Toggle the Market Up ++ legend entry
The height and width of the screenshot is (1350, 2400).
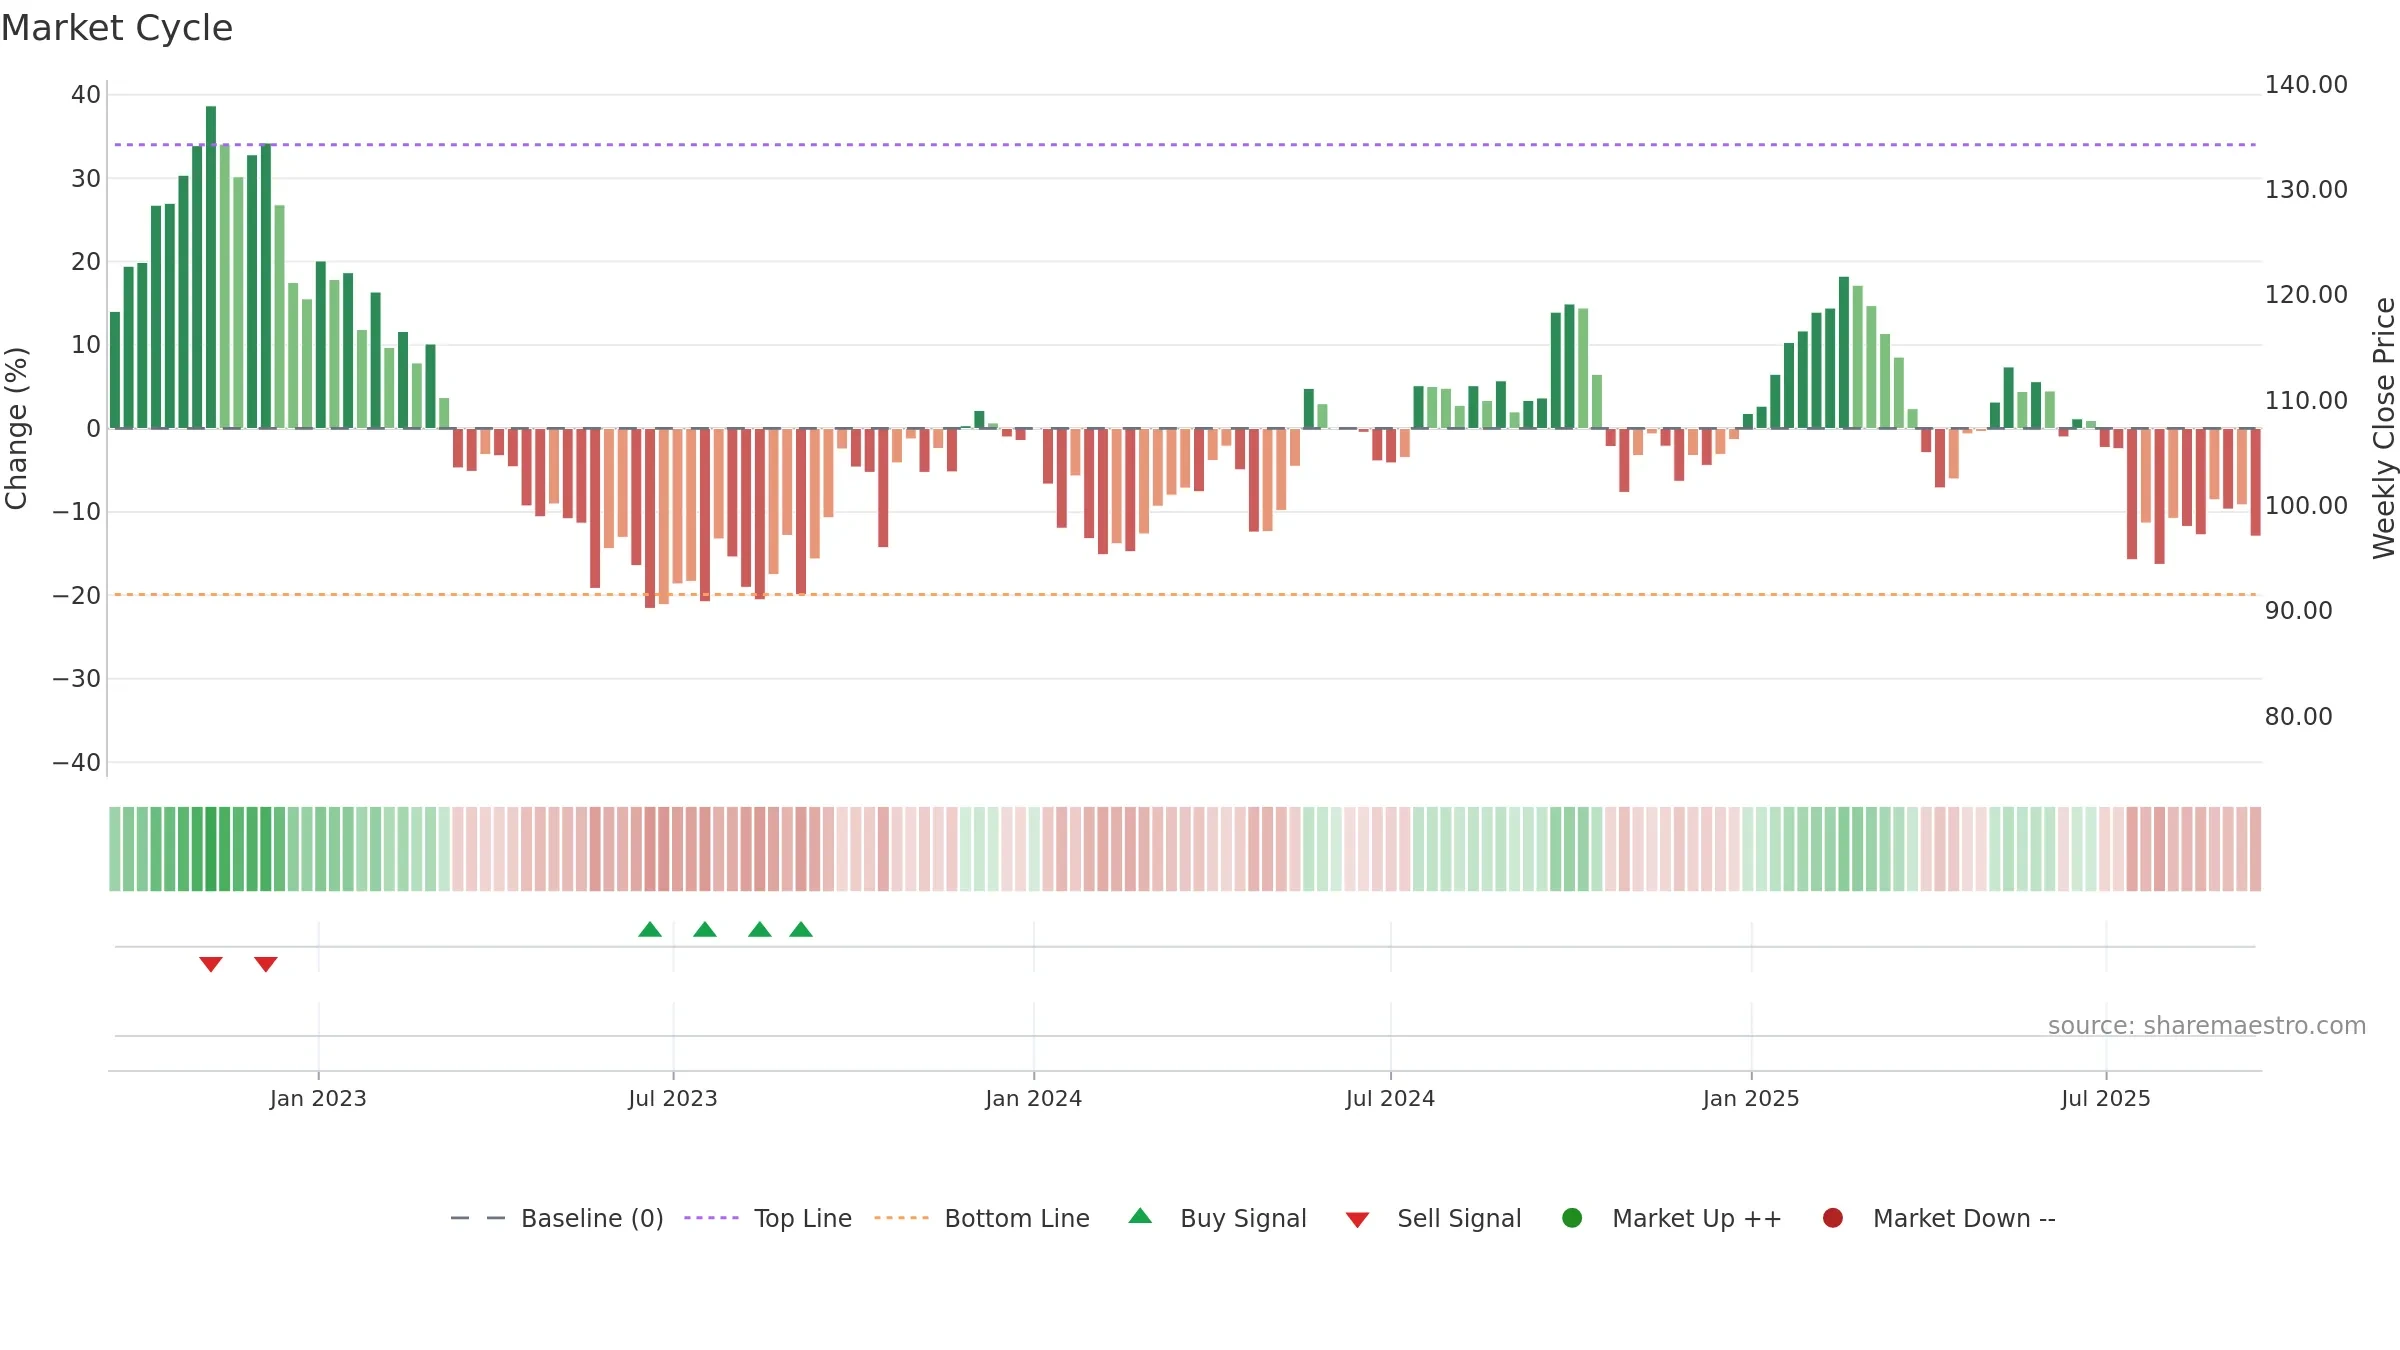(x=1671, y=1218)
